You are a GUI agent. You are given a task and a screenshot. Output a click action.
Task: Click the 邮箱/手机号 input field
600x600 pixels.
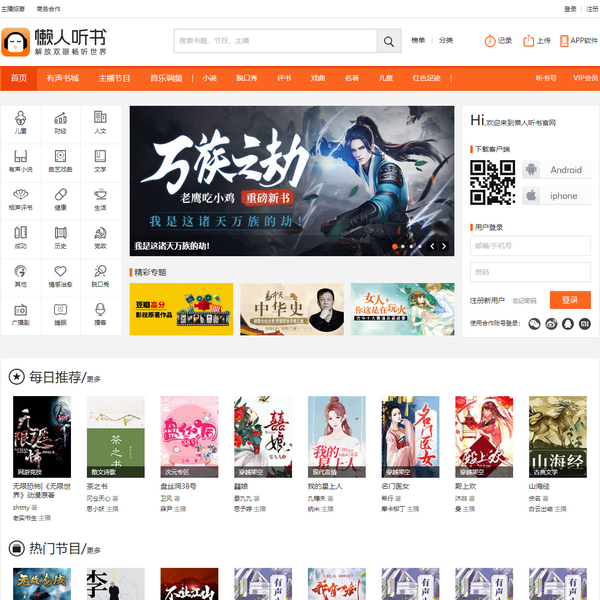click(x=530, y=246)
